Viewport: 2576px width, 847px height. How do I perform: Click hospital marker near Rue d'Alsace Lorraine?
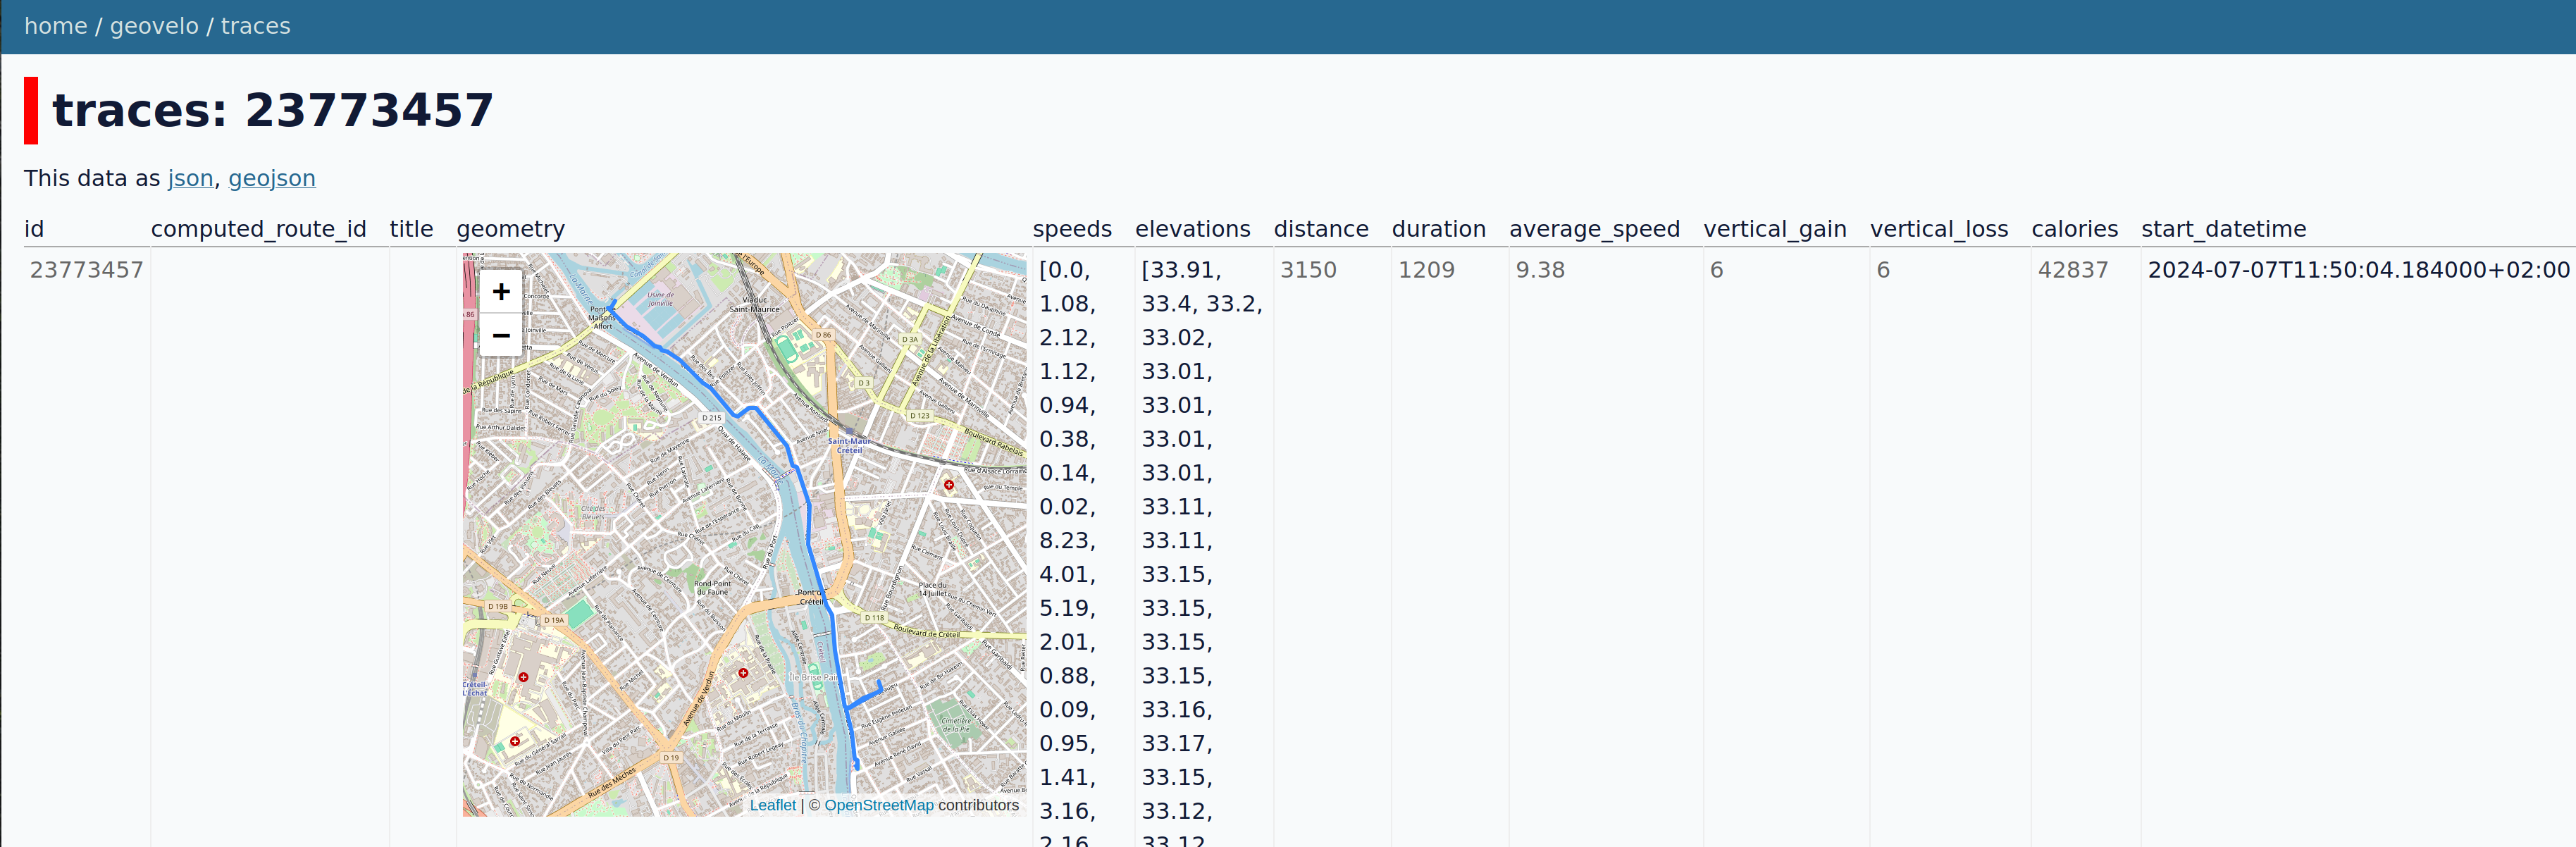coord(948,485)
